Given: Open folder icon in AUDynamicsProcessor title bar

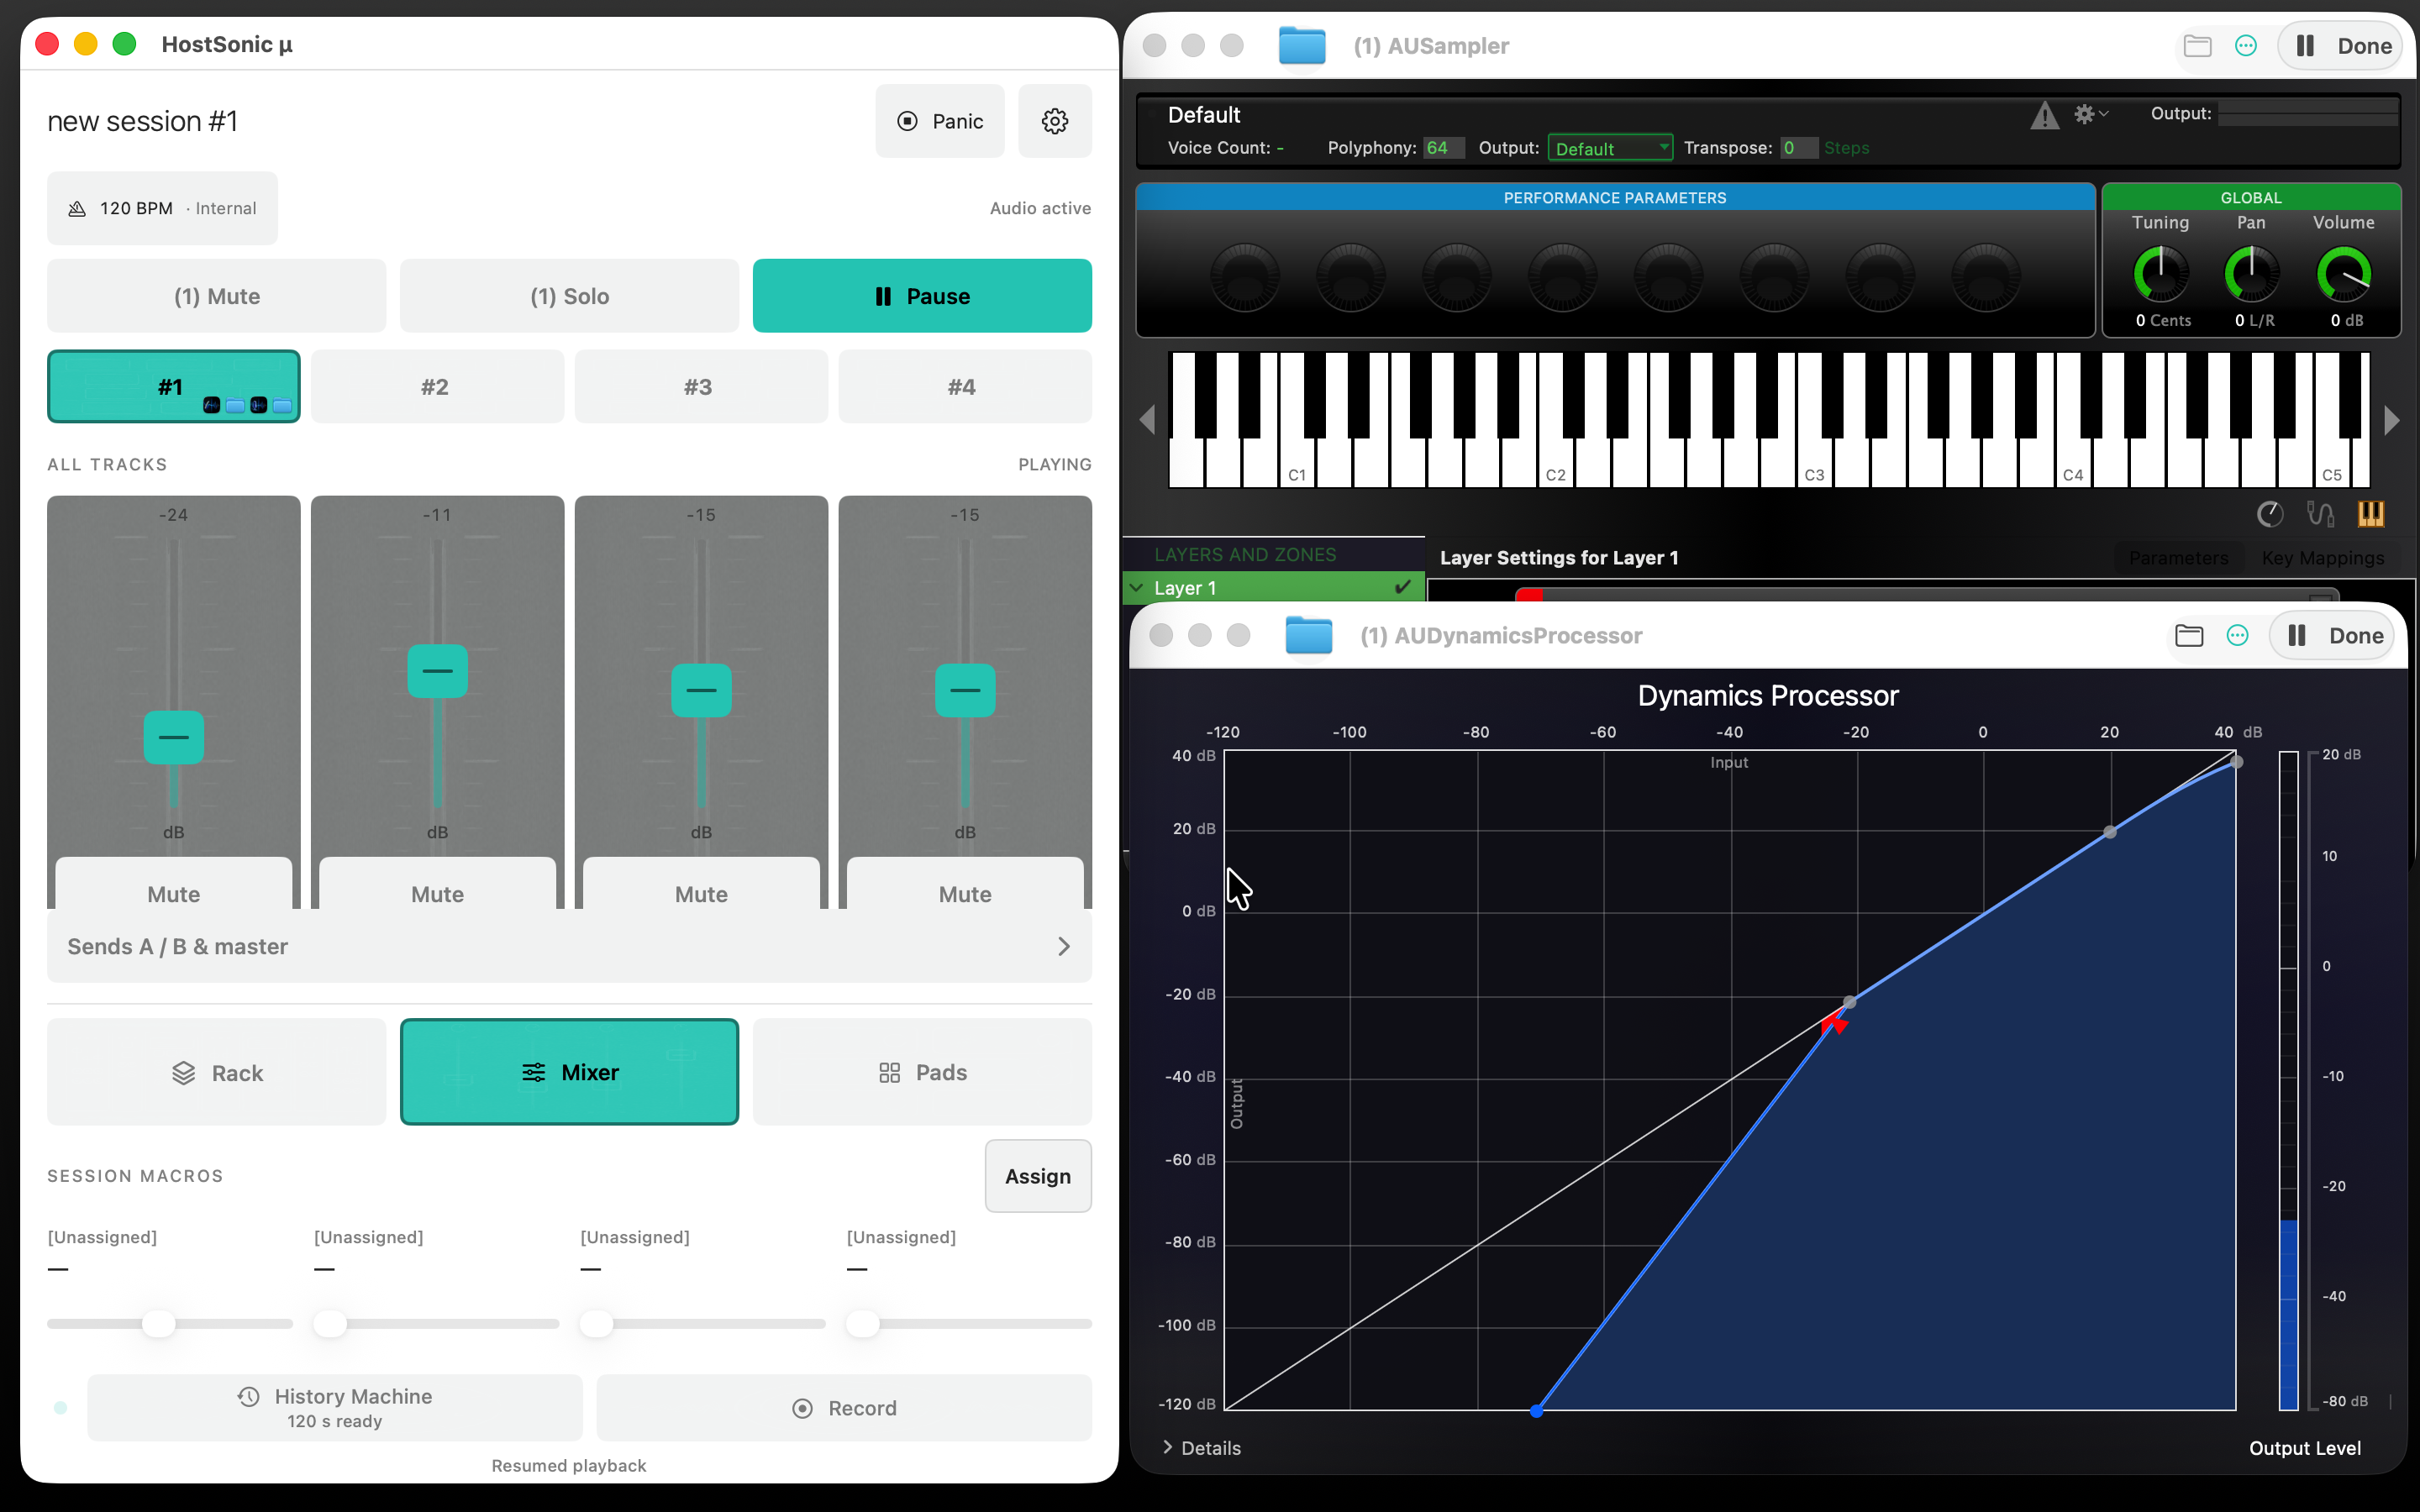Looking at the screenshot, I should pos(2189,635).
